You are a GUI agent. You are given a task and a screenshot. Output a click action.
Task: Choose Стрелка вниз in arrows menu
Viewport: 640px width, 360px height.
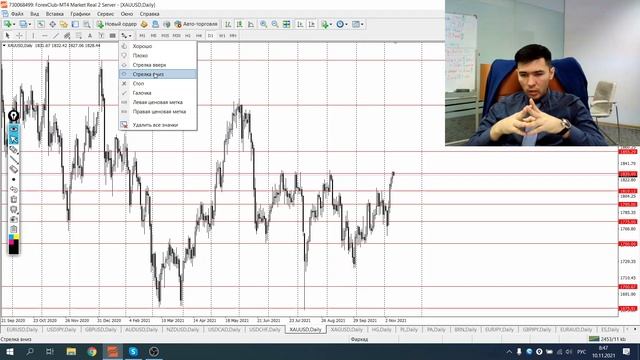pos(158,74)
